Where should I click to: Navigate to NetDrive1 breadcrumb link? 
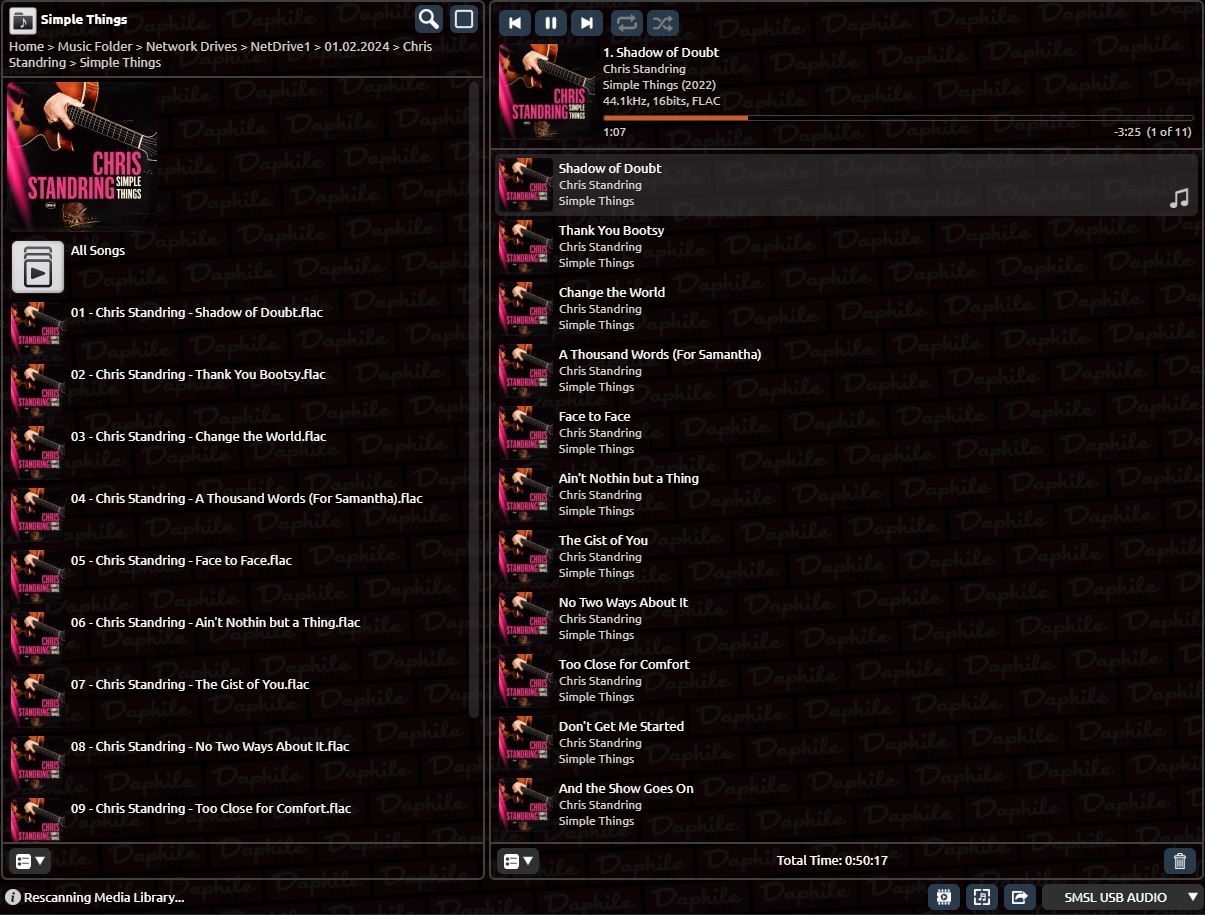pos(281,46)
